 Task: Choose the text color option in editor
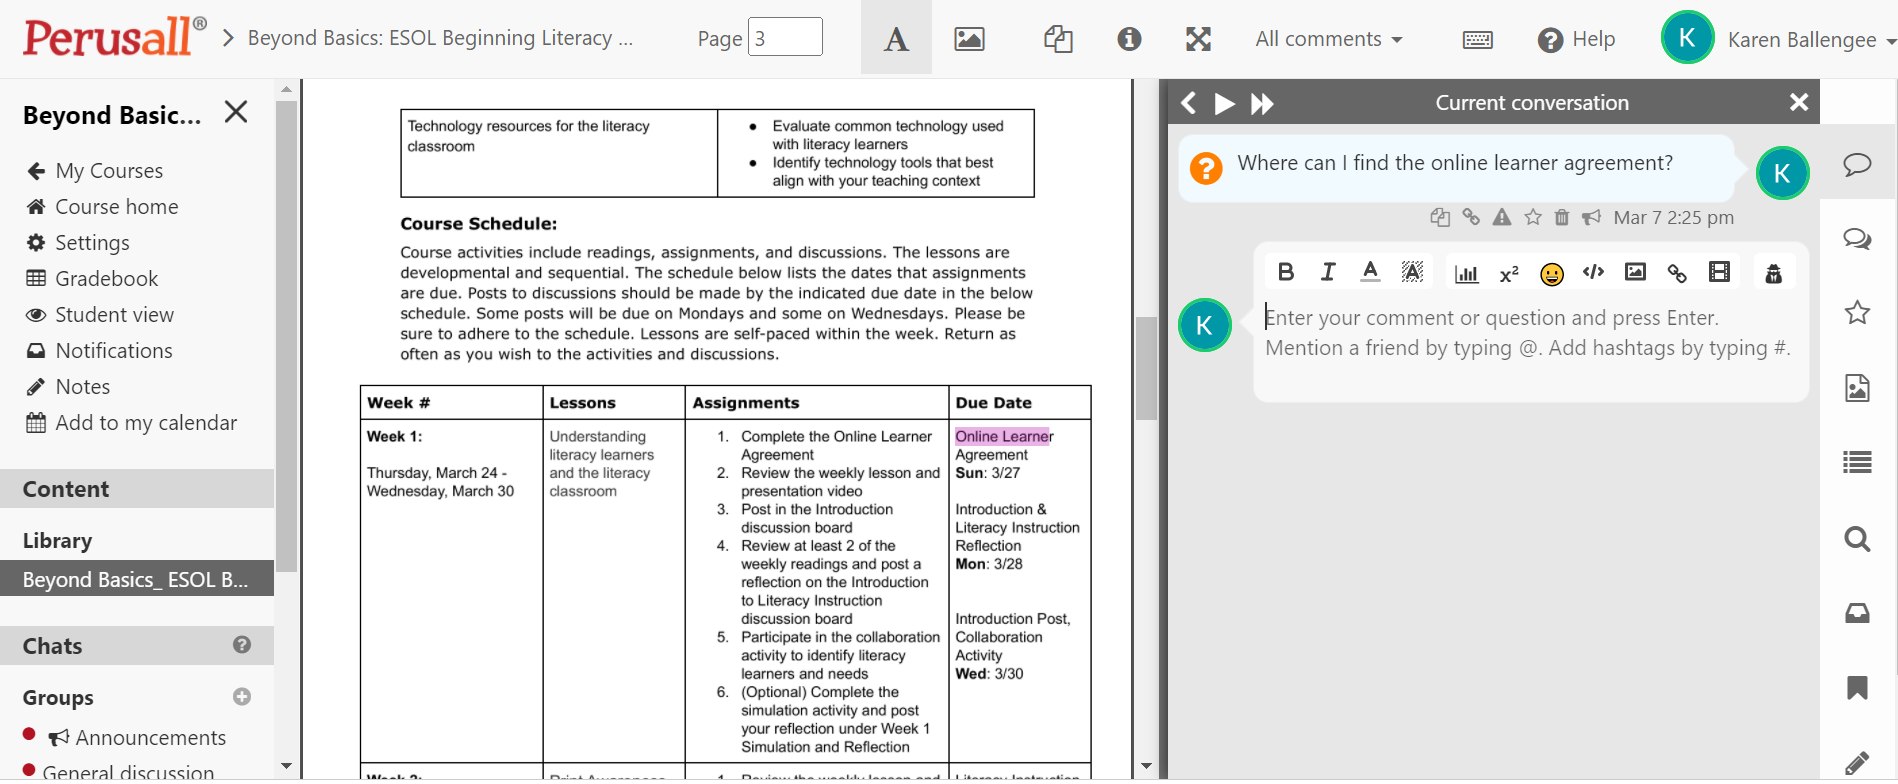tap(1370, 273)
